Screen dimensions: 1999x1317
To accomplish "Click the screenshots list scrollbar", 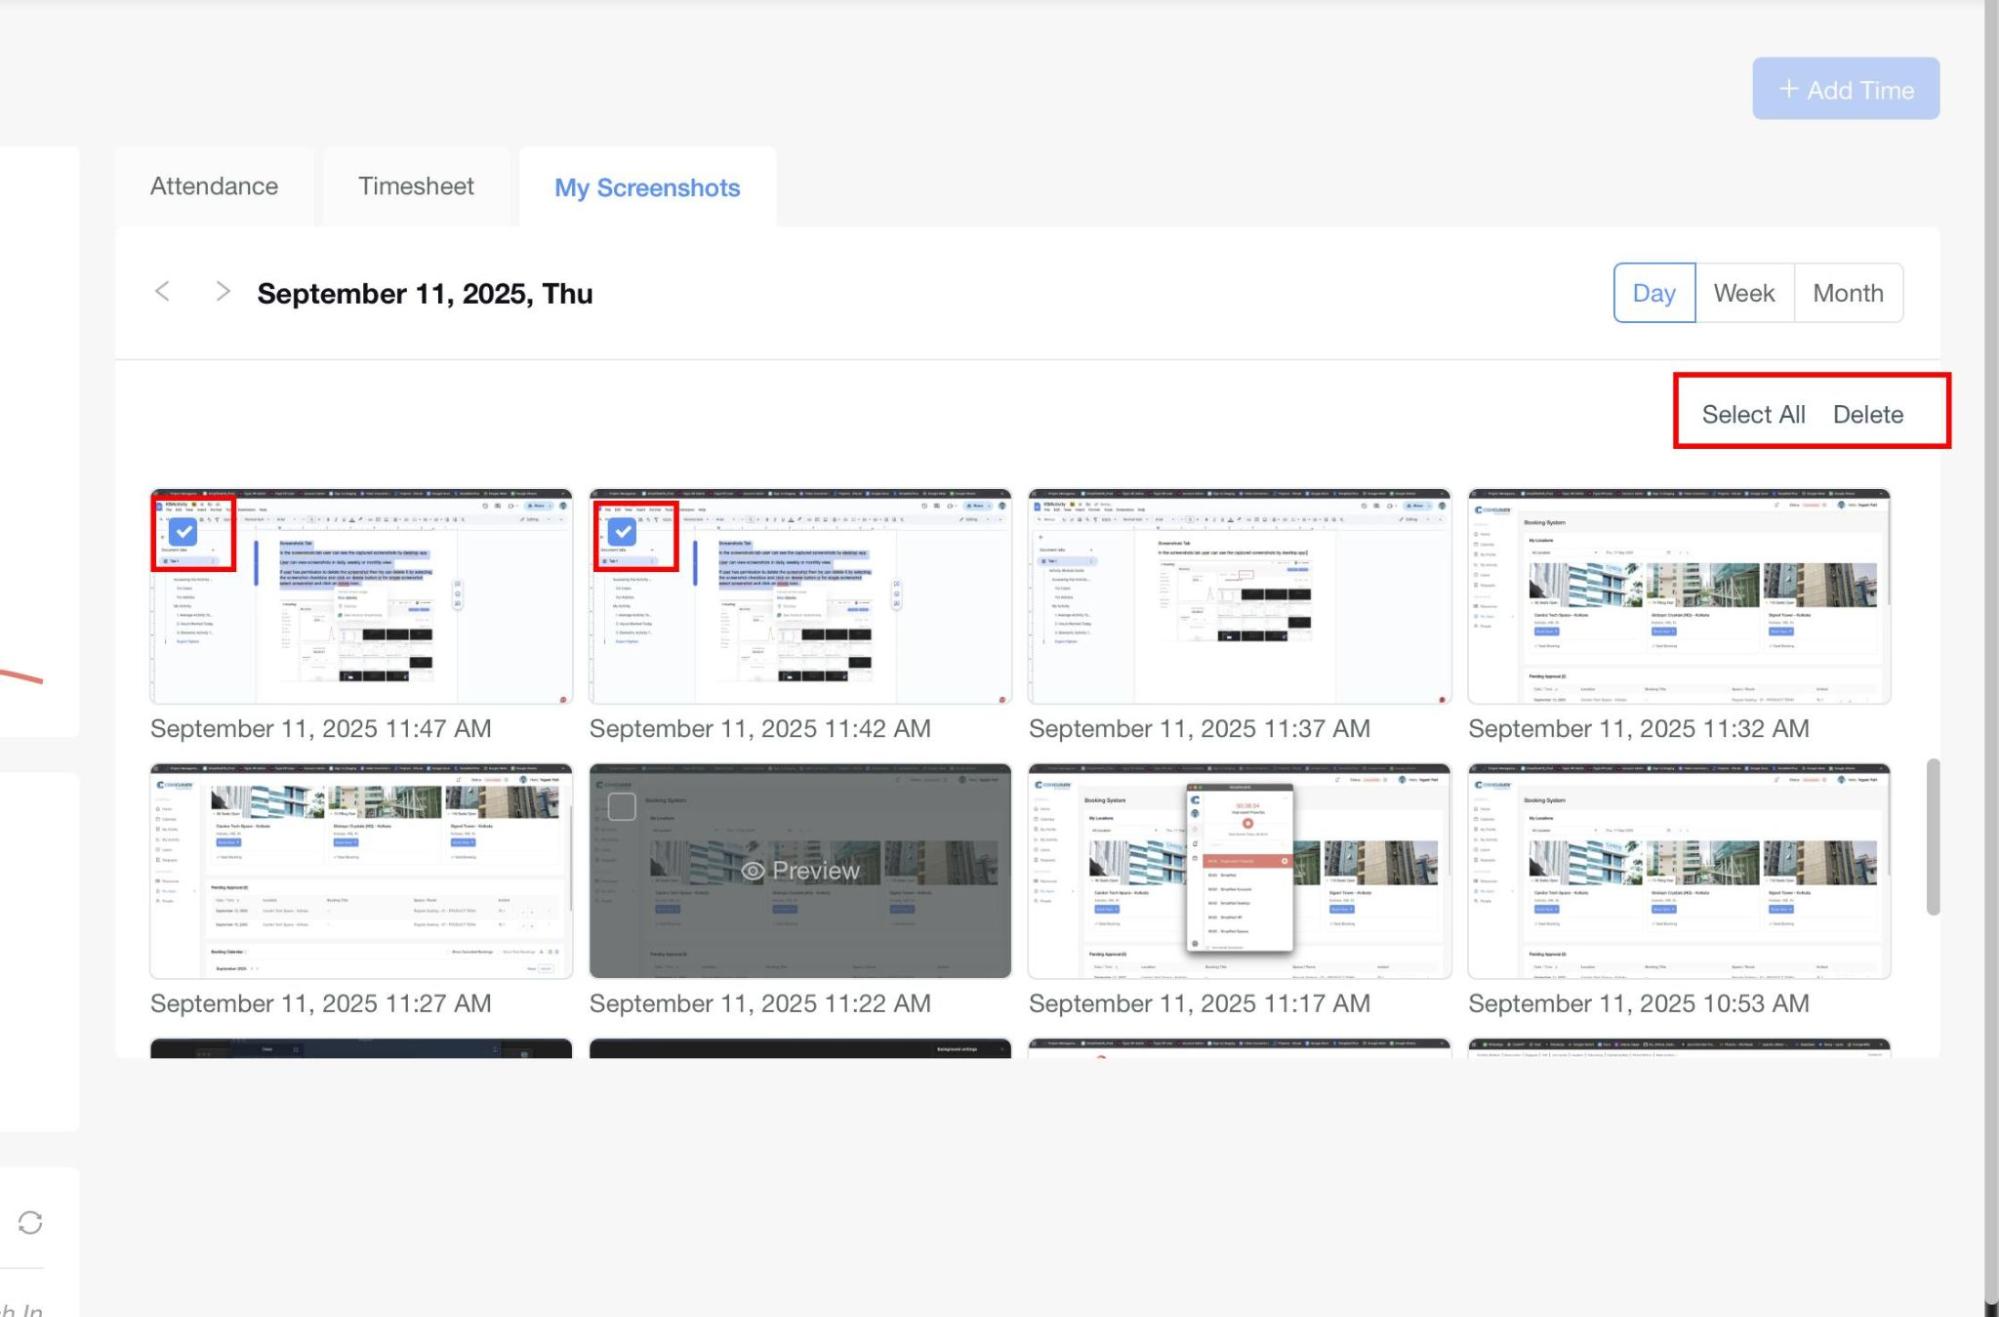I will [1932, 836].
